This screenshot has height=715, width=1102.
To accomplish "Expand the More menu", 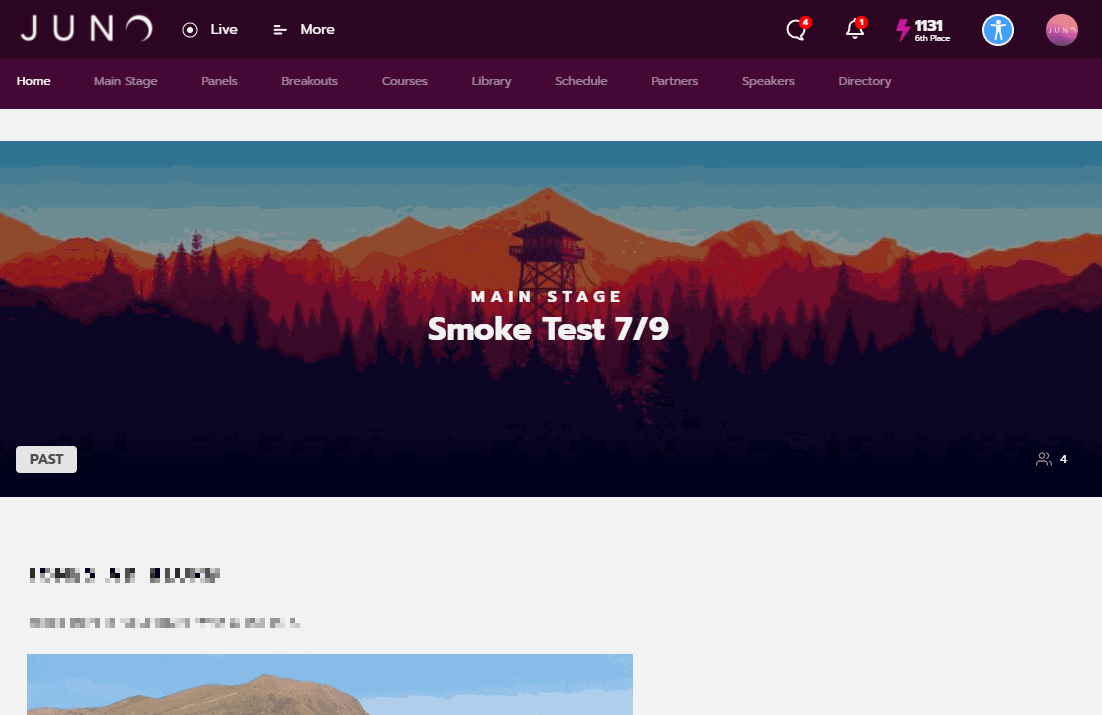I will click(304, 30).
